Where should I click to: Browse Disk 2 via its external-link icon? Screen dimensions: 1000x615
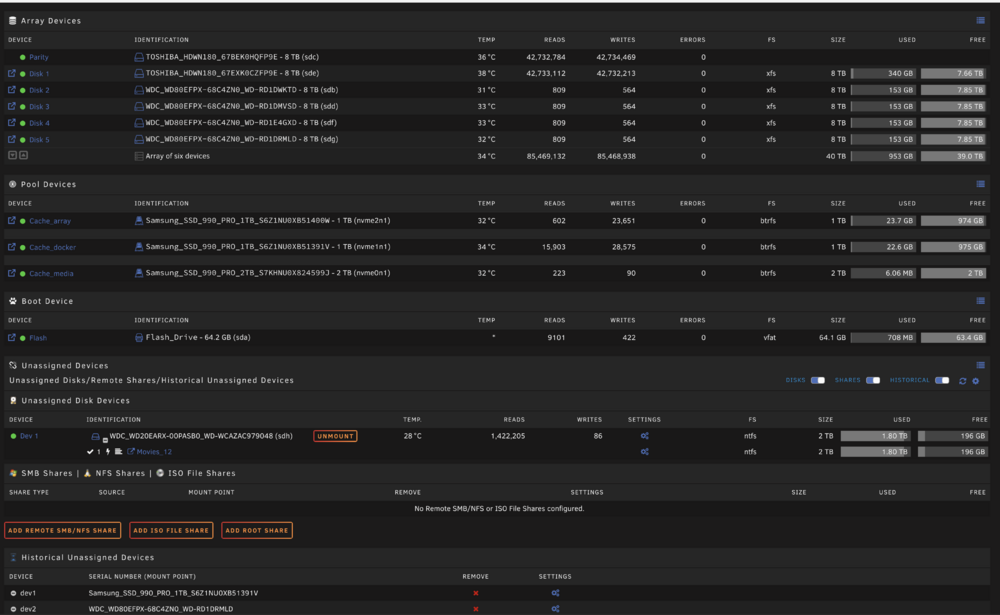[x=11, y=90]
